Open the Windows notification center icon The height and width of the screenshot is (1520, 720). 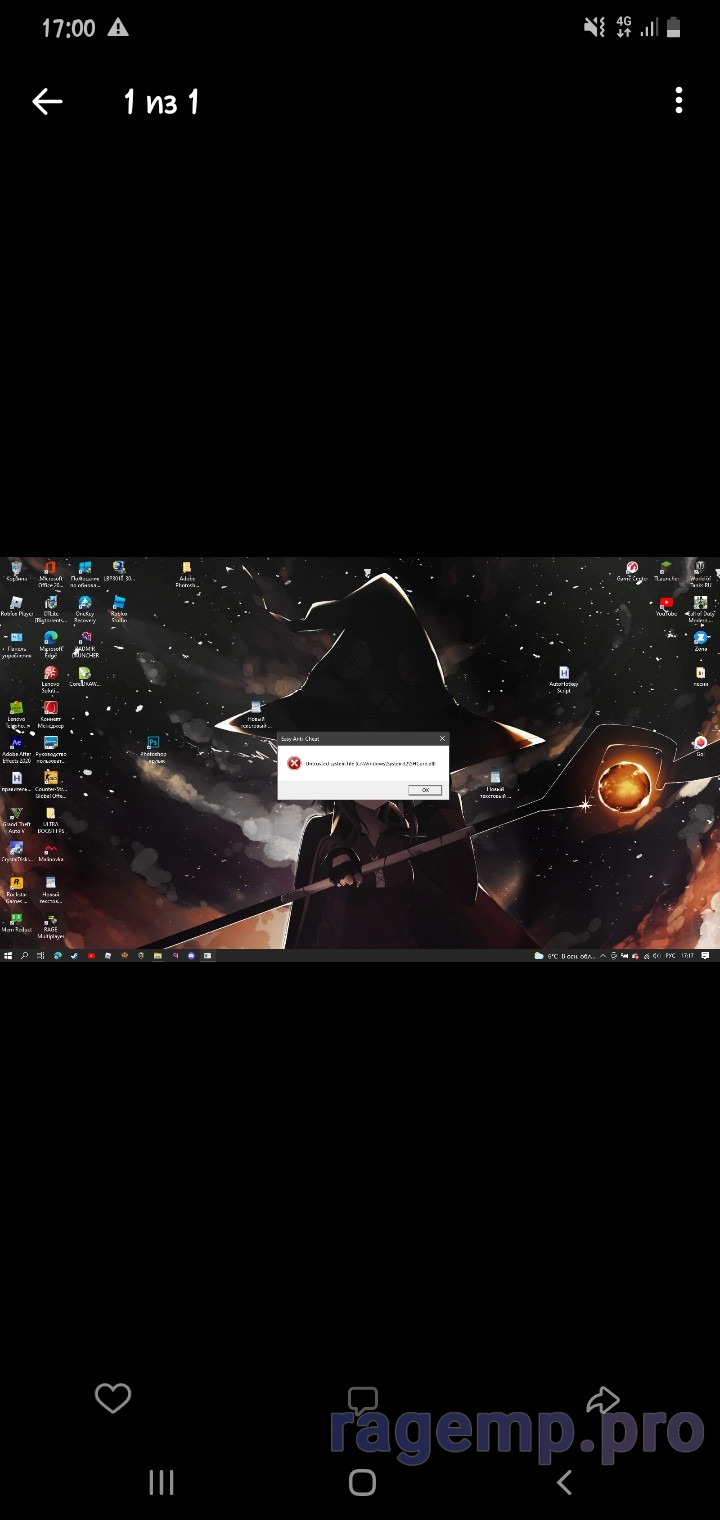(704, 956)
